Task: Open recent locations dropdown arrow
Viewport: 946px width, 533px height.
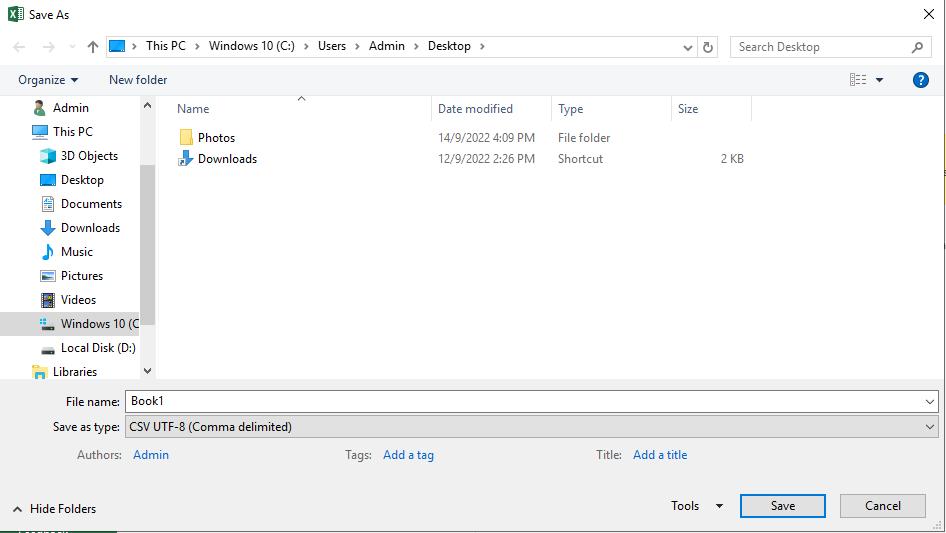Action: [72, 46]
